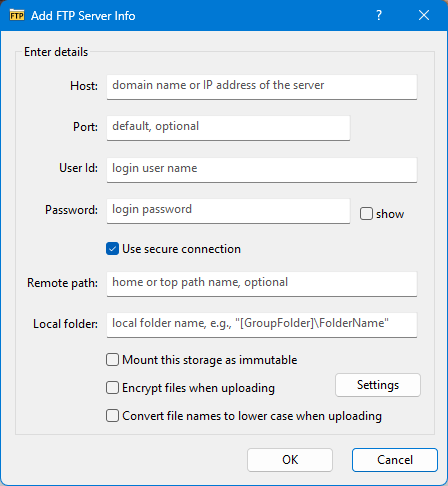Enable Convert file names to lower case

coord(112,416)
